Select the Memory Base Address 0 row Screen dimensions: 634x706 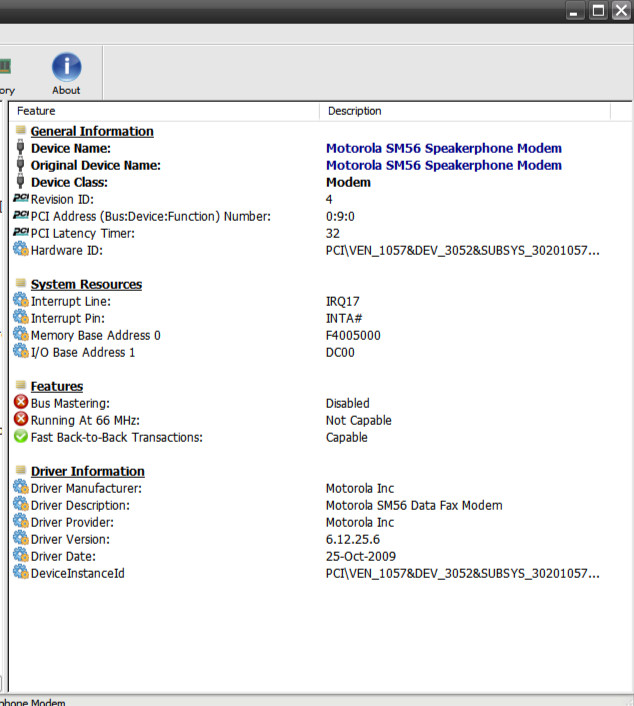pos(95,335)
